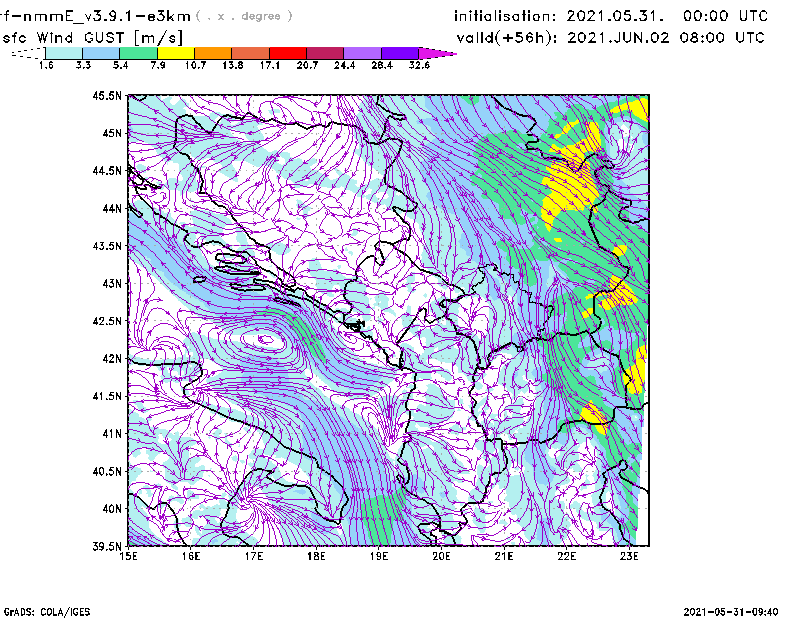This screenshot has width=800, height=618.
Task: Click legend value '17.1'
Action: point(269,65)
